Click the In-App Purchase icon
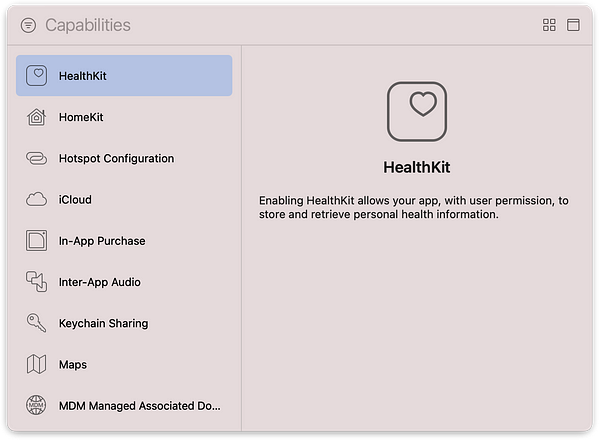The image size is (600, 441). point(36,240)
